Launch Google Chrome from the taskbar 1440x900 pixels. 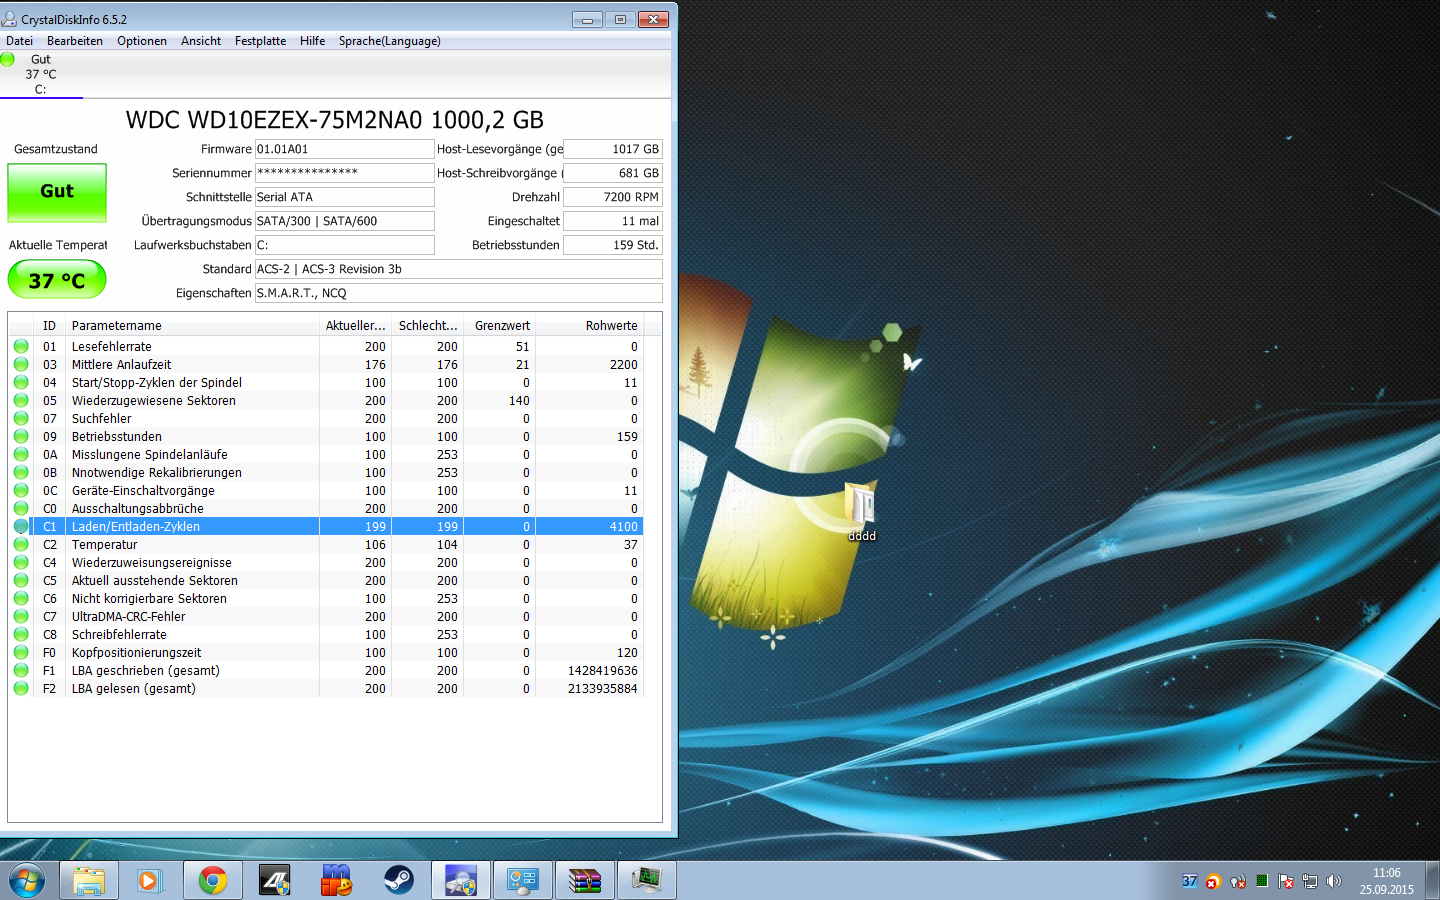coord(212,881)
